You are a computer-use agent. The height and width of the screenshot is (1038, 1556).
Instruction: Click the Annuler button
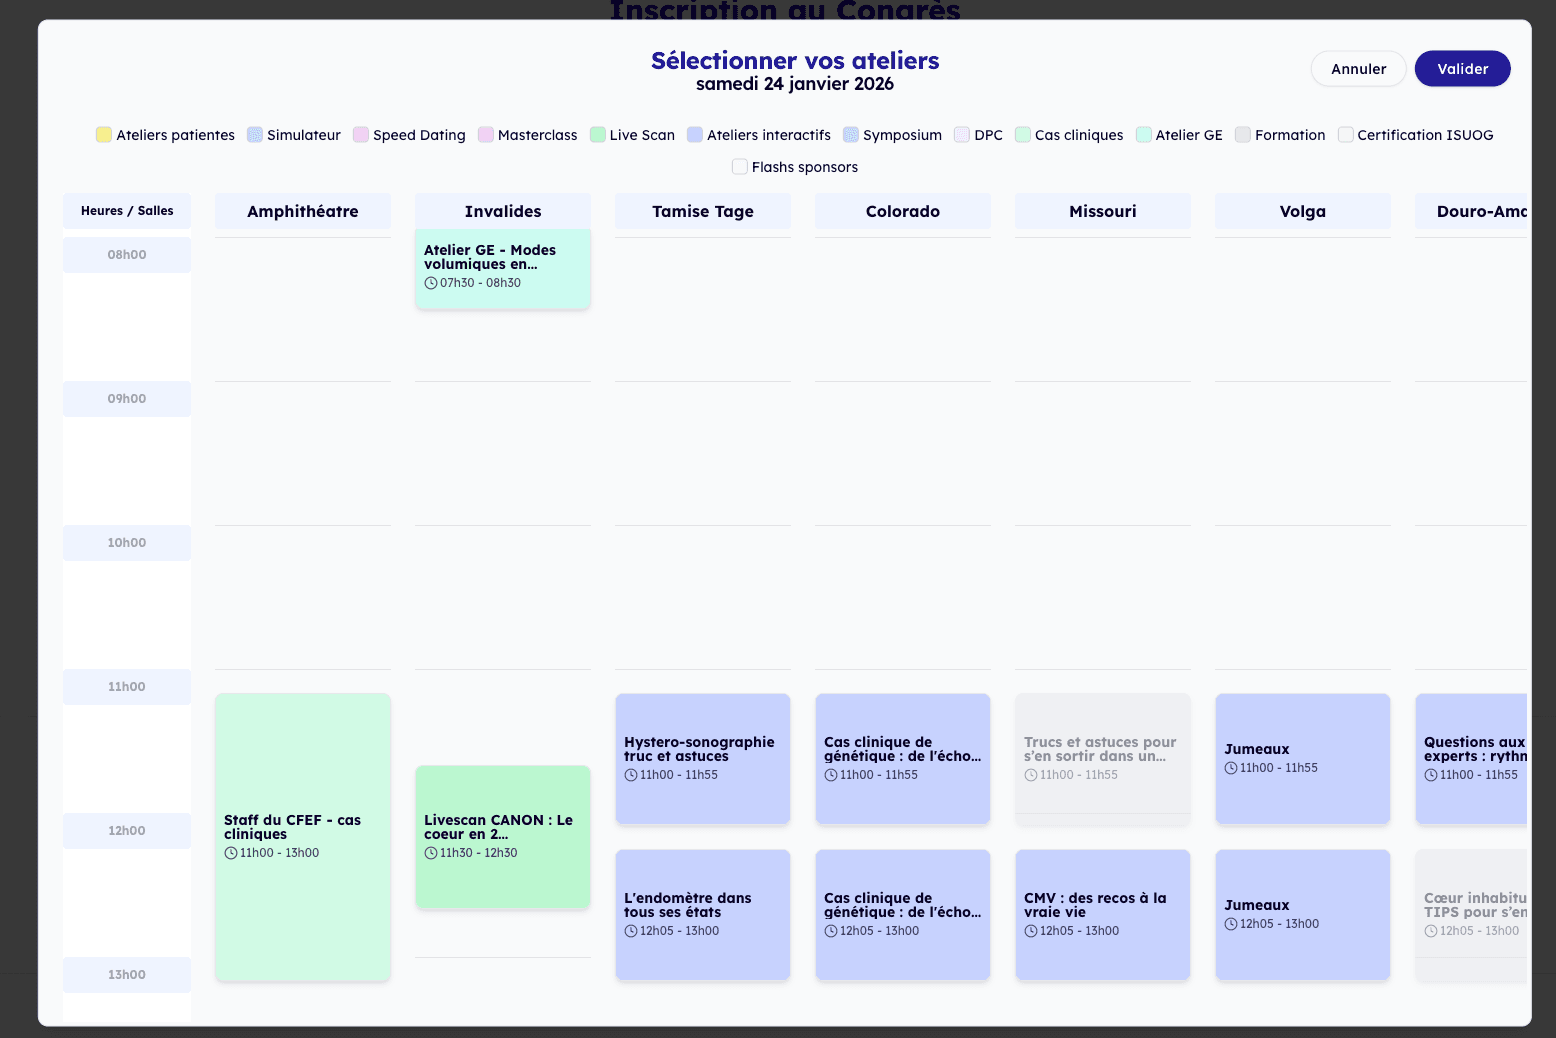(x=1358, y=69)
